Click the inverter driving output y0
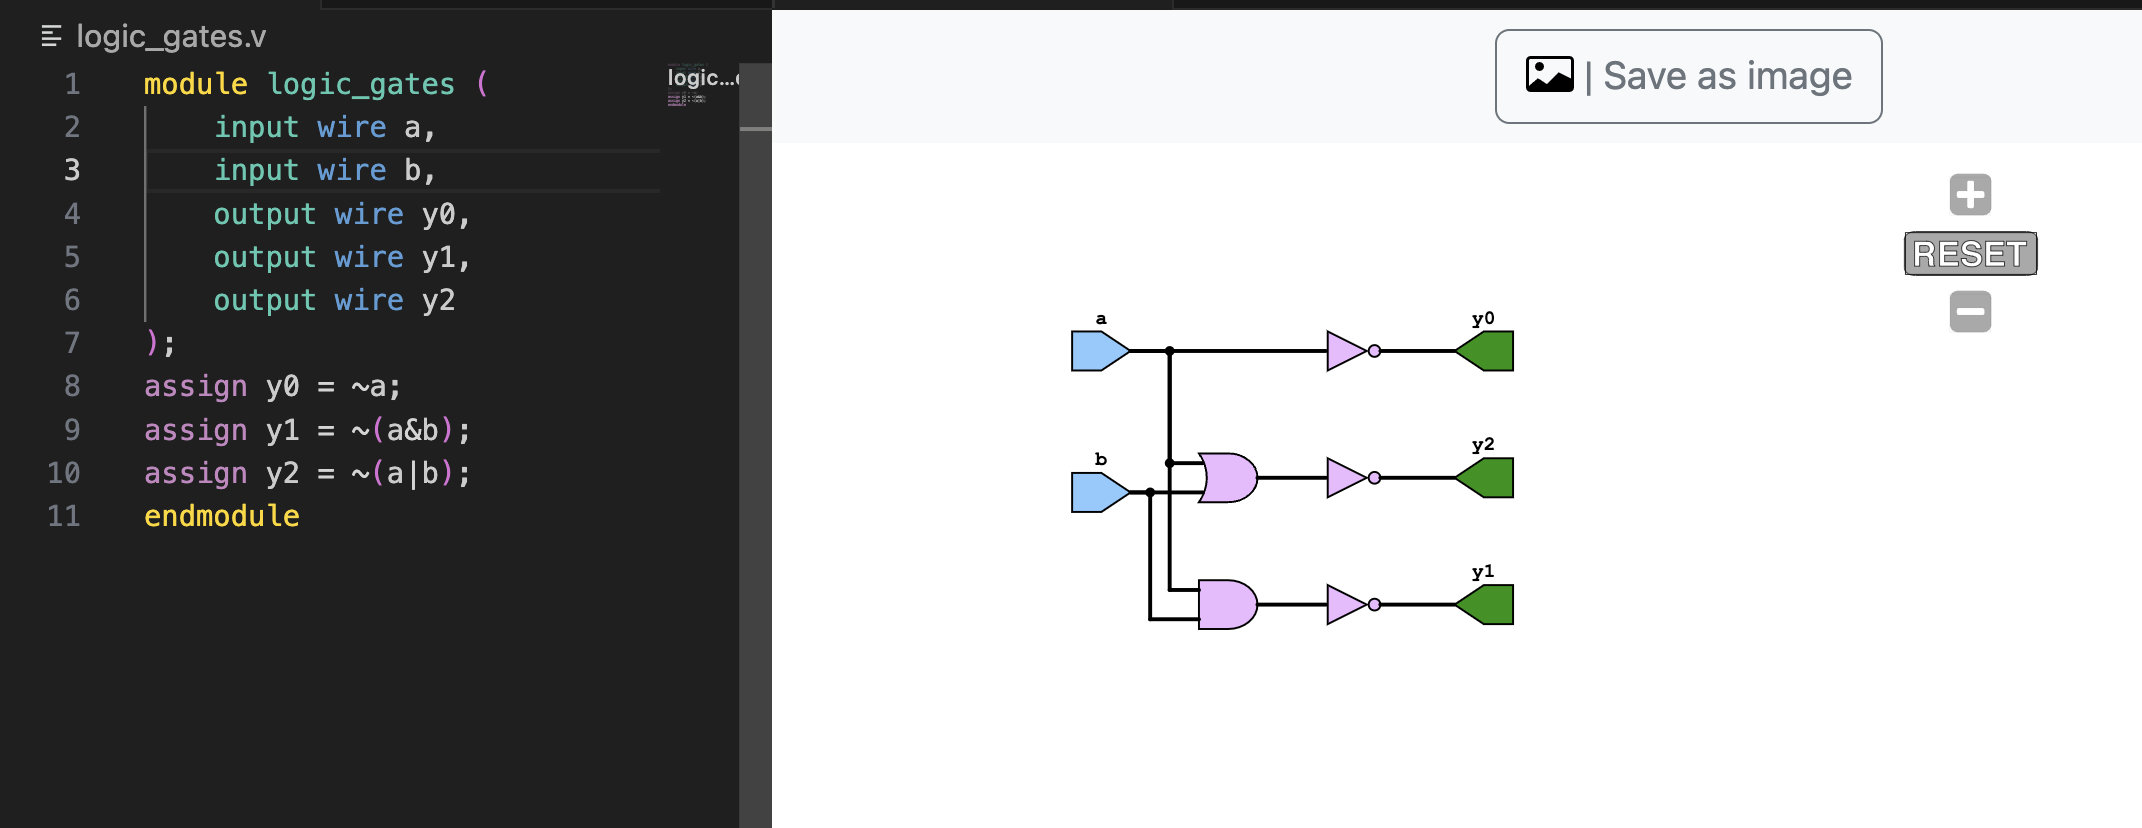The height and width of the screenshot is (828, 2142). 1348,351
